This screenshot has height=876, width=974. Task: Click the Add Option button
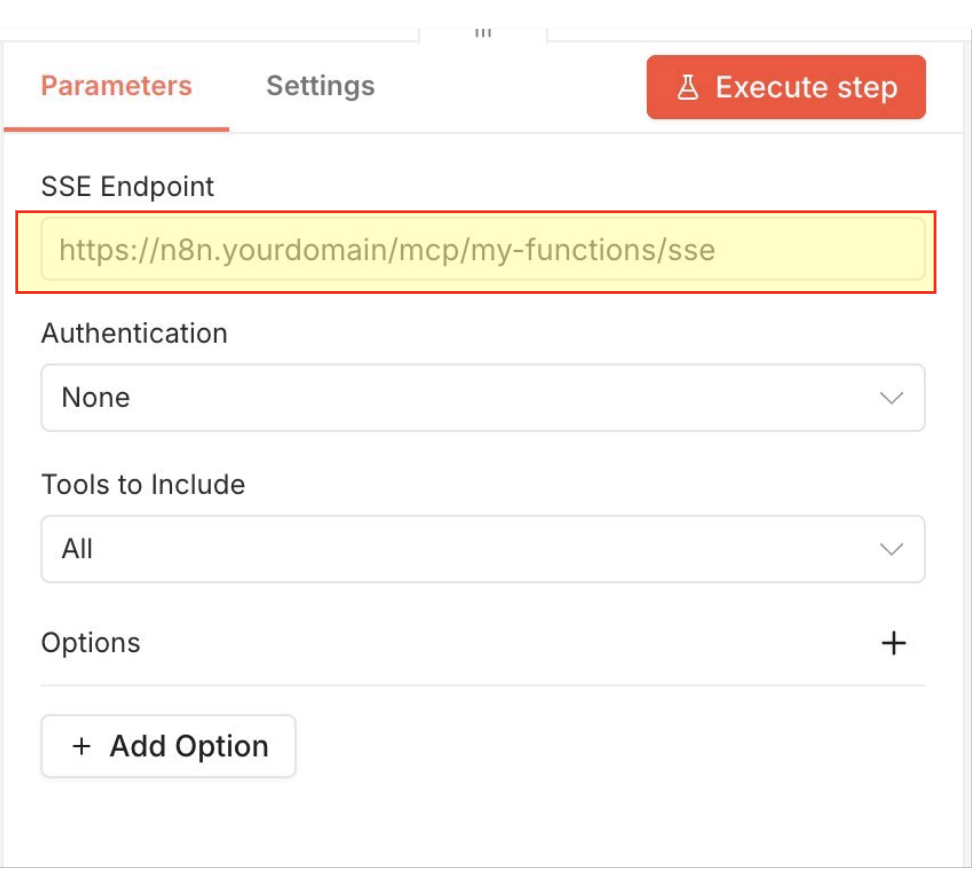(x=168, y=746)
